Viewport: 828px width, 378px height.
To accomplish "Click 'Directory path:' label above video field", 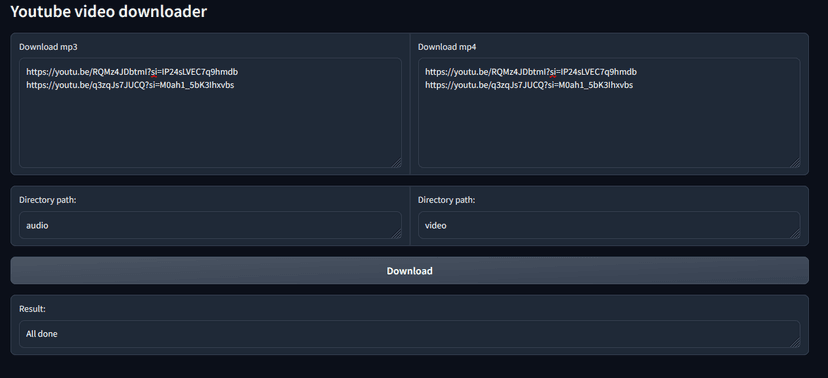I will coord(446,200).
